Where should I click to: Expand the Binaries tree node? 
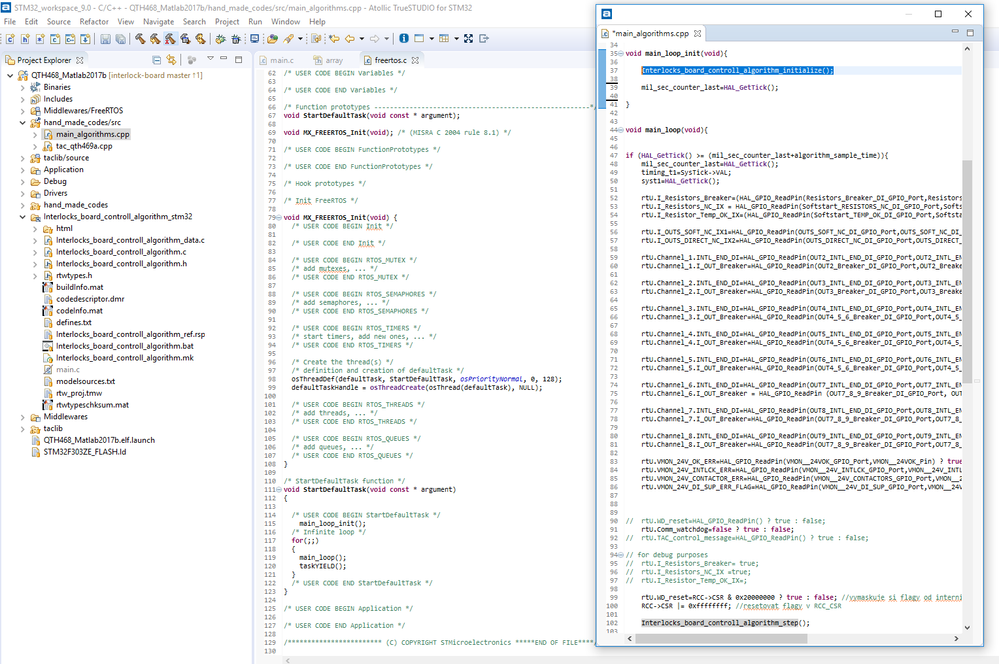pyautogui.click(x=22, y=87)
